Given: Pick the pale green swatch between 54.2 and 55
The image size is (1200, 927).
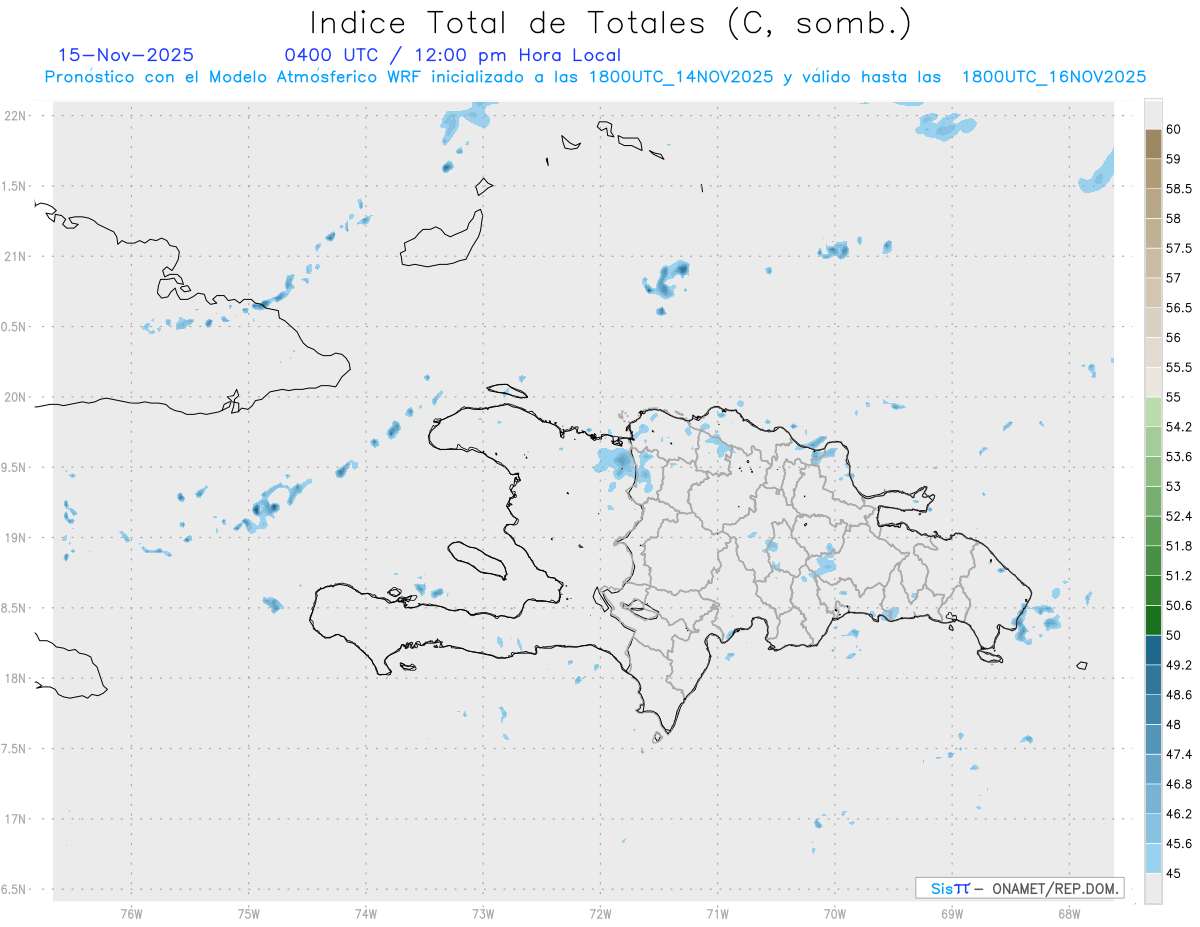Looking at the screenshot, I should (x=1153, y=412).
